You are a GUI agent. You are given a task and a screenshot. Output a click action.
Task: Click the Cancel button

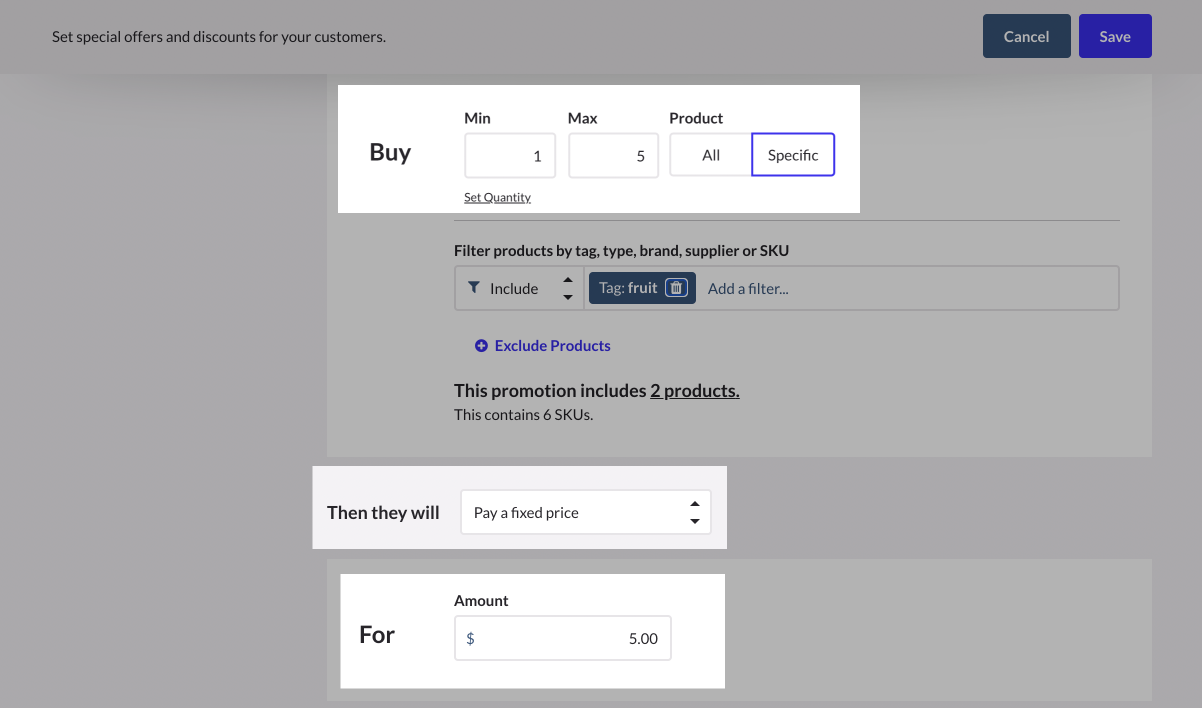point(1026,36)
